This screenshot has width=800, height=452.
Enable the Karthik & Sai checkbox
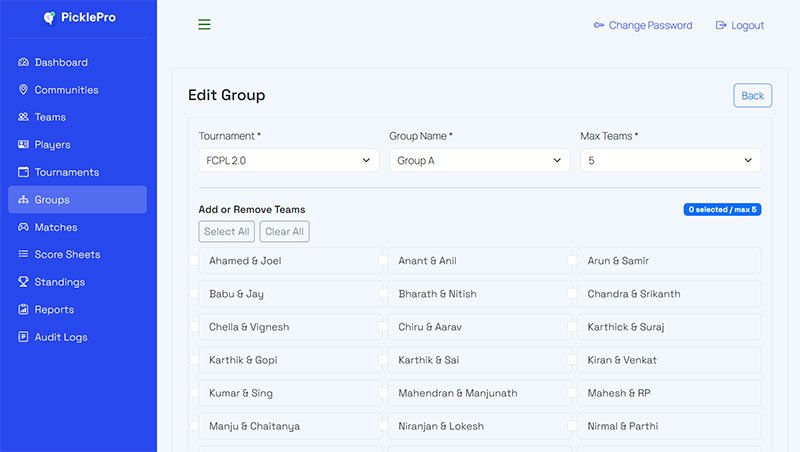click(383, 360)
